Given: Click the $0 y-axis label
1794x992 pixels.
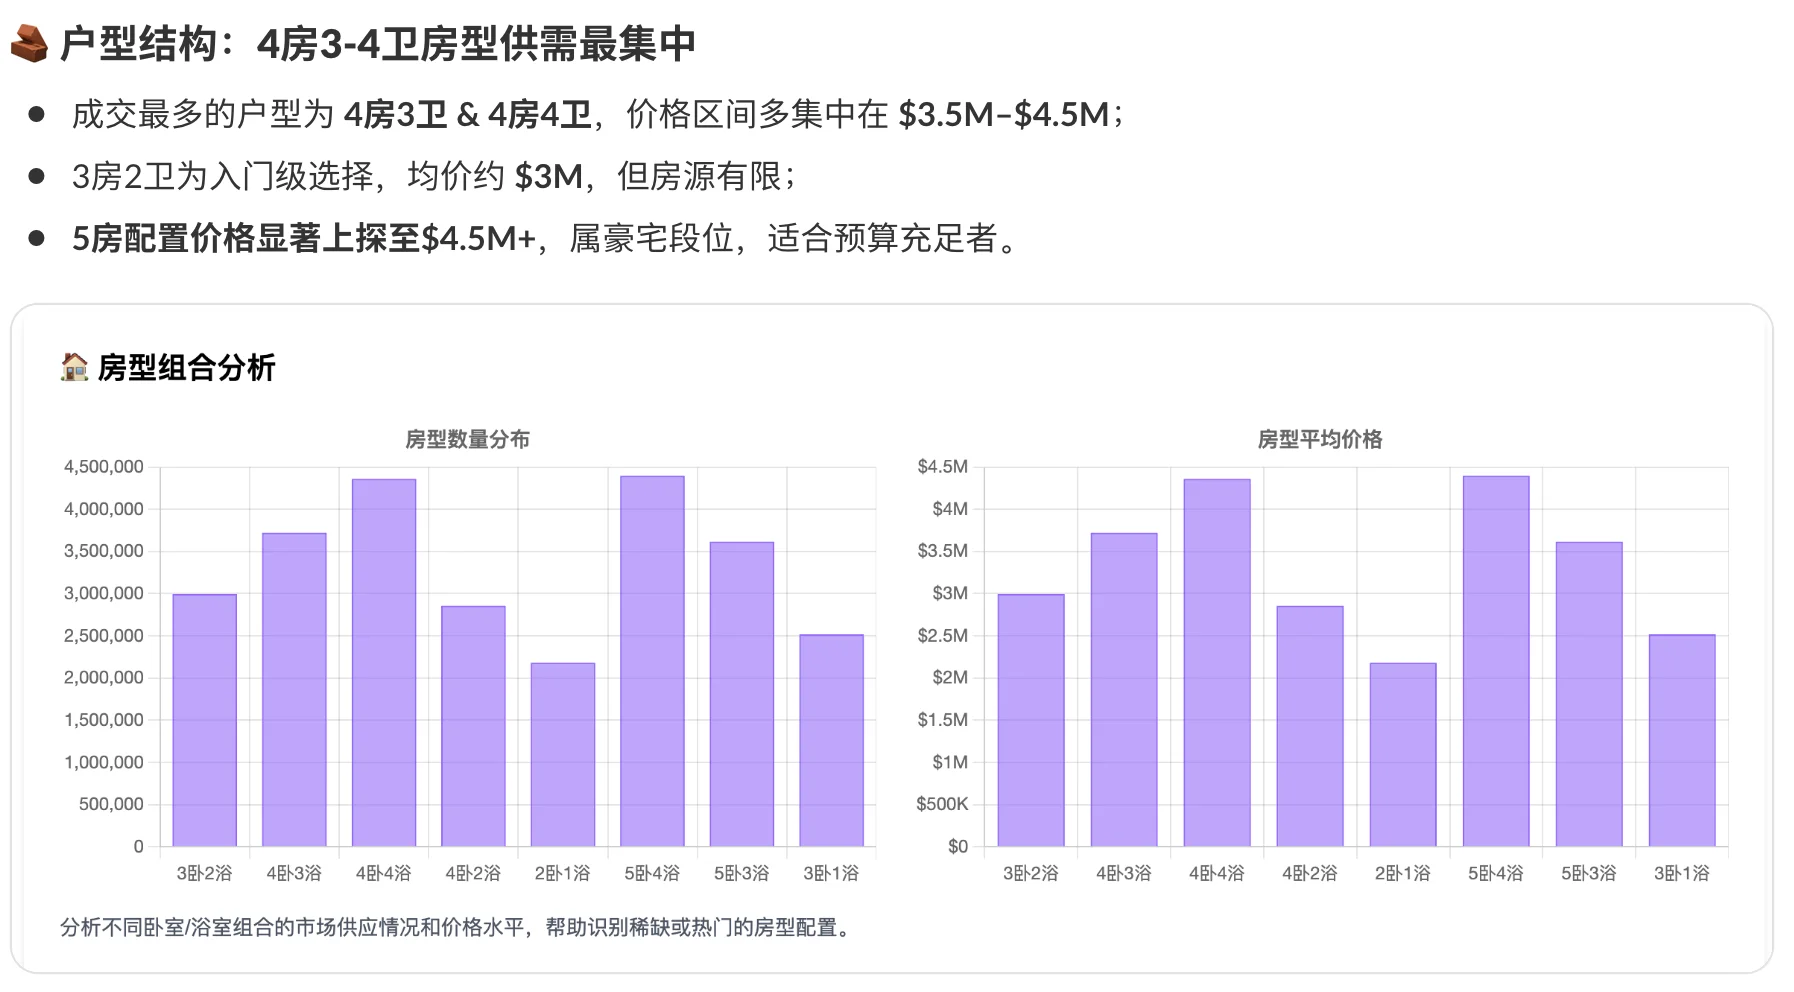Looking at the screenshot, I should [x=958, y=847].
